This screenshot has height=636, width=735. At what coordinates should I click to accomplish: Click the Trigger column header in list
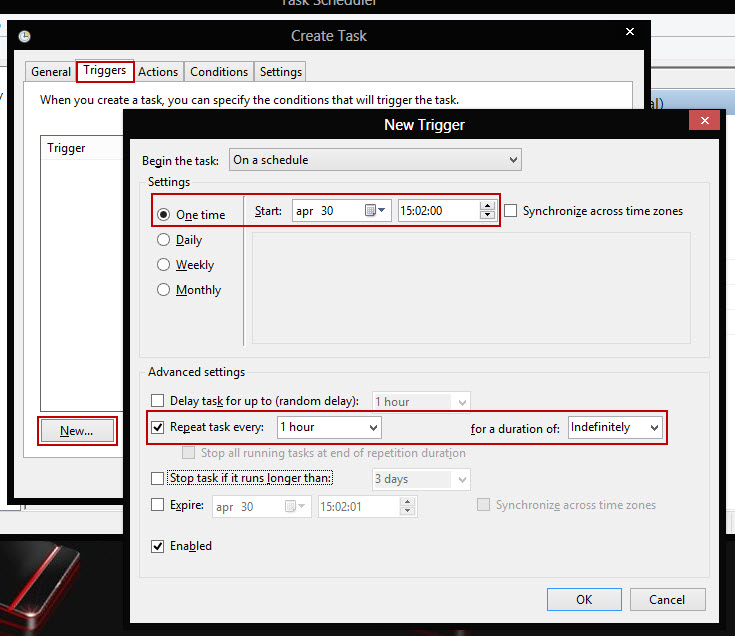pos(82,148)
